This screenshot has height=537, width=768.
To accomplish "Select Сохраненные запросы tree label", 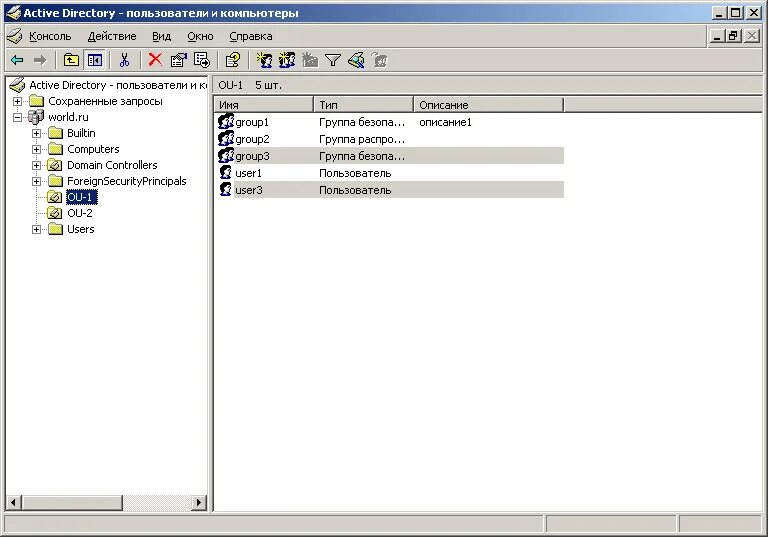I will [105, 101].
